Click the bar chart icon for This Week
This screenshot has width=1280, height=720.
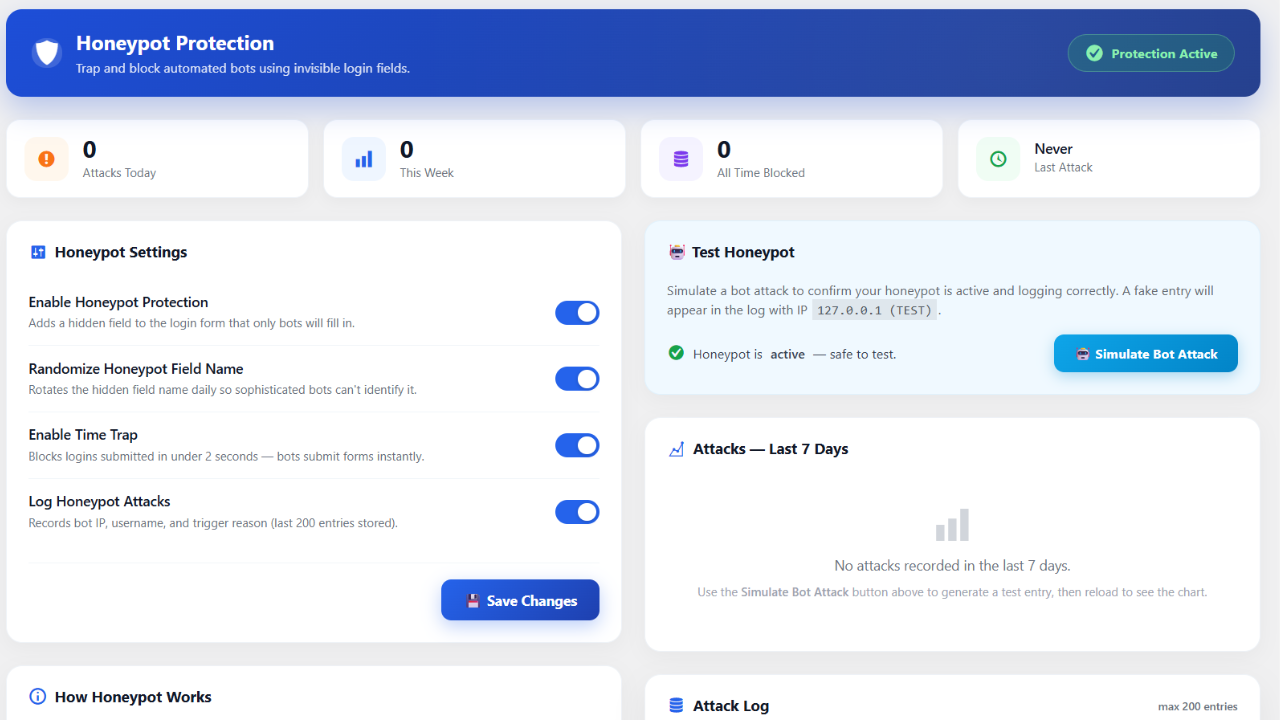pos(364,159)
